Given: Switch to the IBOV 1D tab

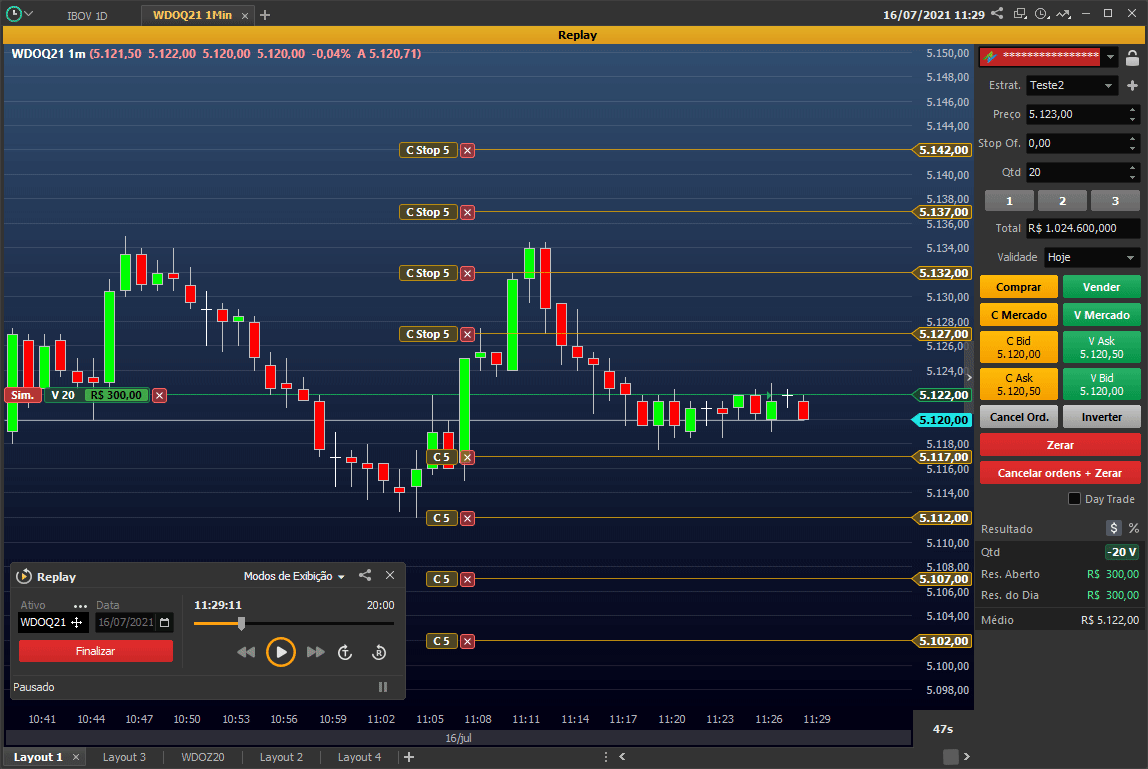Looking at the screenshot, I should [87, 15].
